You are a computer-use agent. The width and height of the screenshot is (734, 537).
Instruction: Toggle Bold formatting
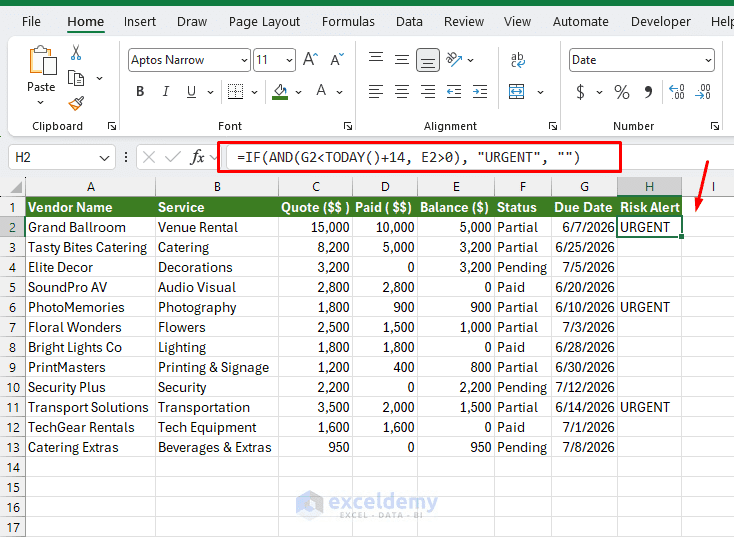click(x=140, y=92)
